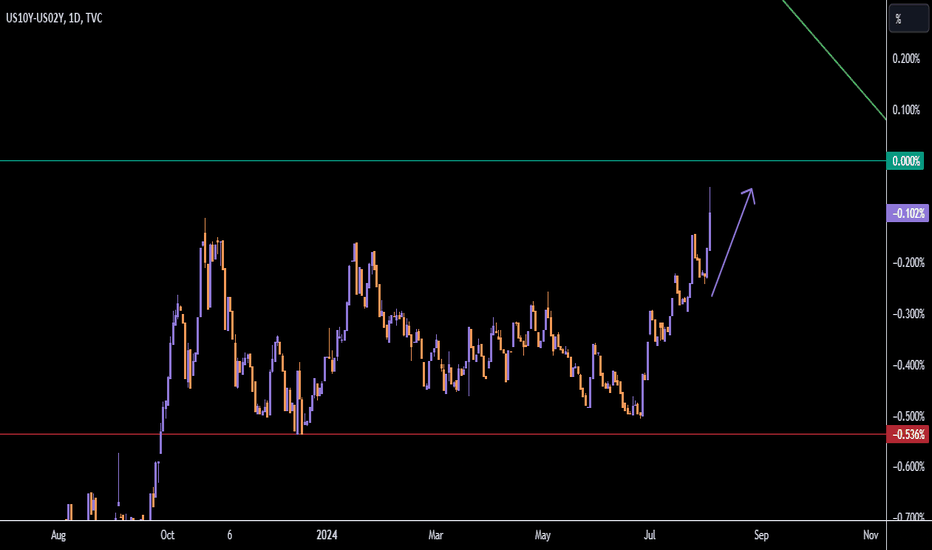
Task: Click the red -0.536% price label
Action: (x=908, y=435)
